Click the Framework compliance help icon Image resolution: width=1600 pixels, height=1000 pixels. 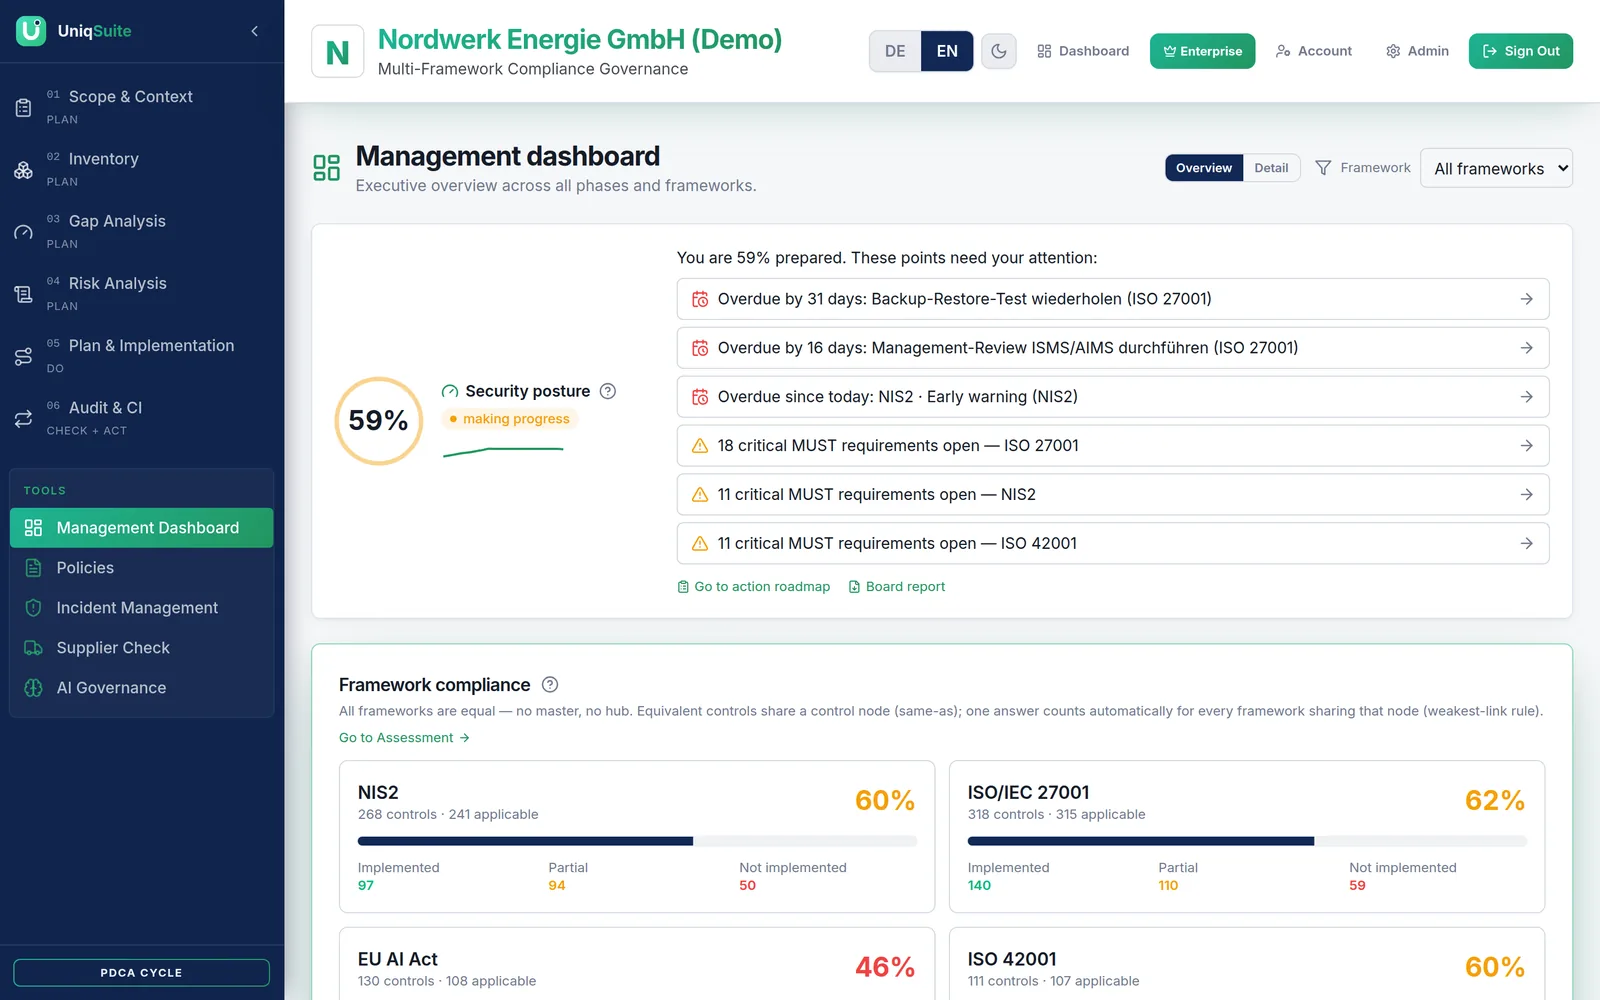pos(550,685)
